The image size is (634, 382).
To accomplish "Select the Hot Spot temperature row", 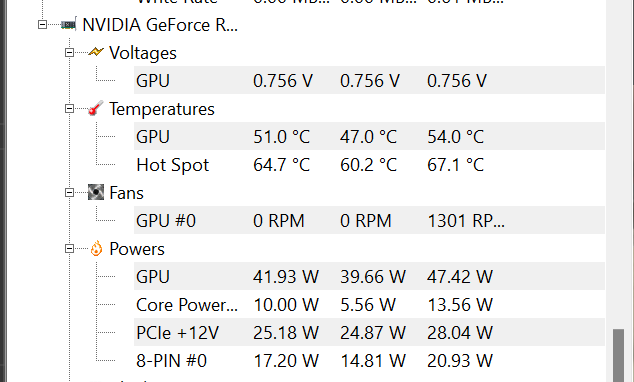I will (x=369, y=164).
